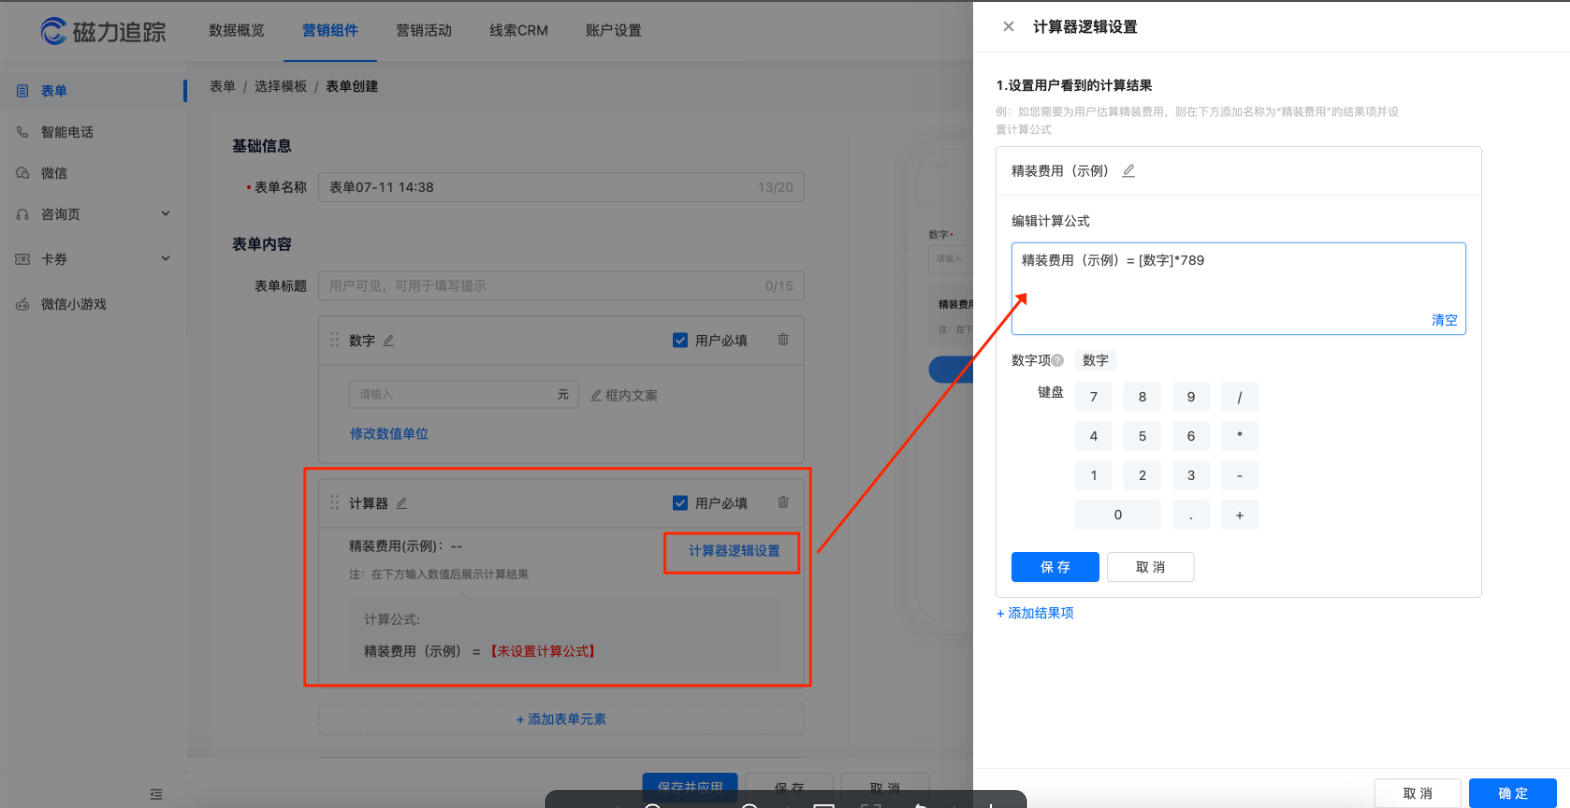Tap the minus - keypad key
The width and height of the screenshot is (1570, 808).
(1240, 475)
